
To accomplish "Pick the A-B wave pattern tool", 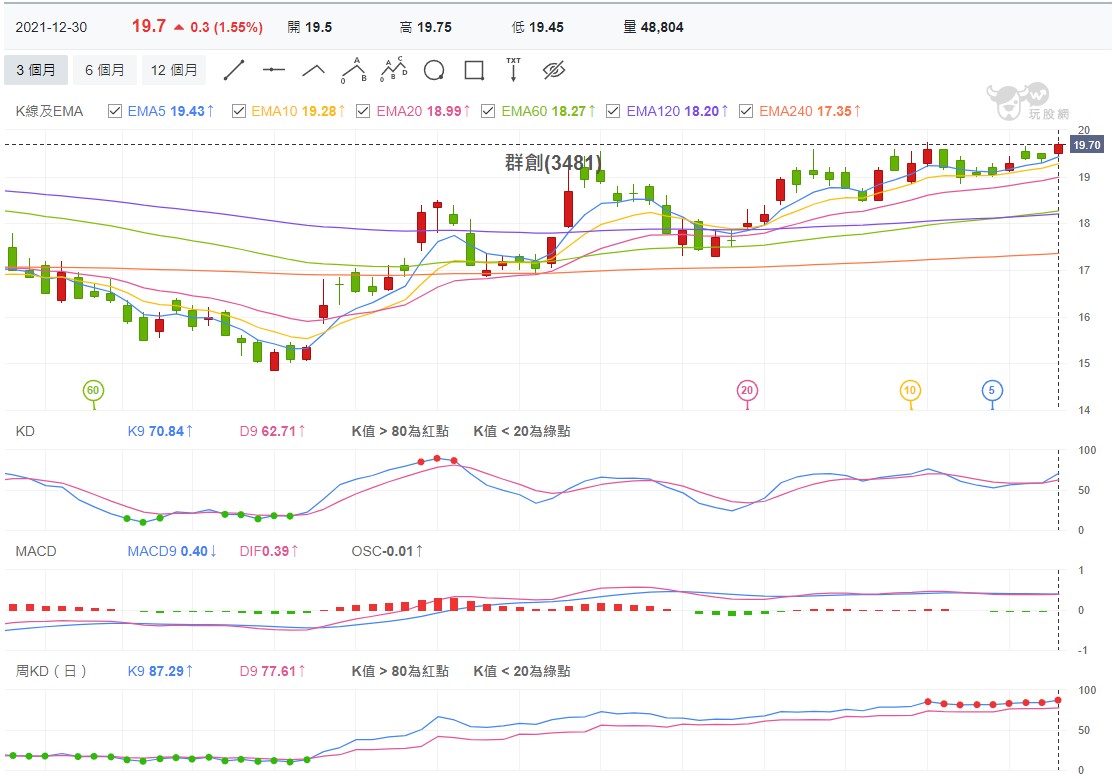I will tap(353, 70).
